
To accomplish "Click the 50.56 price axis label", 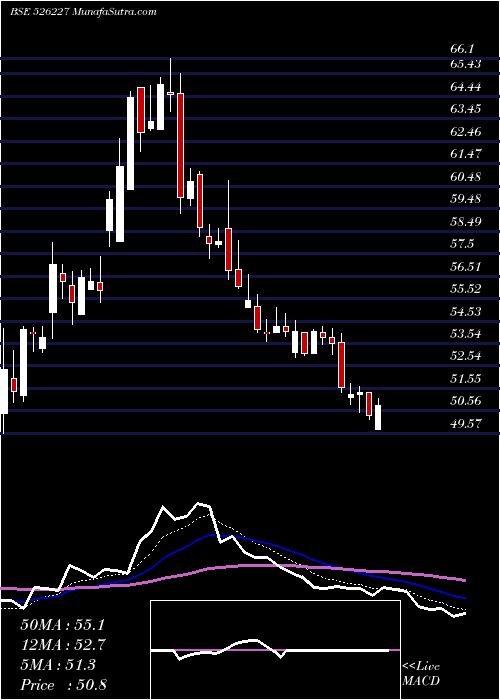I will [x=466, y=401].
